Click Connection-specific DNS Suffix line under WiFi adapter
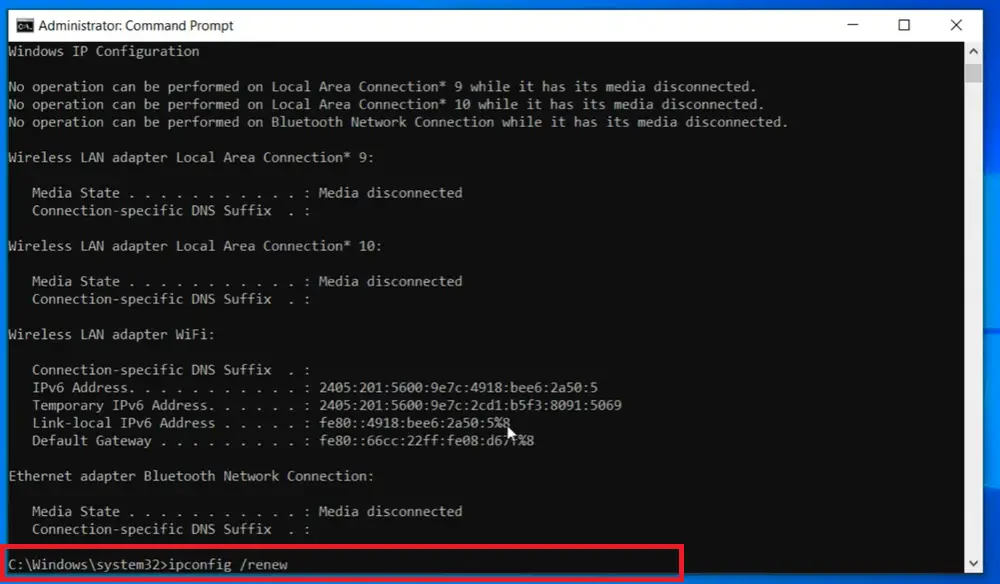 [171, 370]
